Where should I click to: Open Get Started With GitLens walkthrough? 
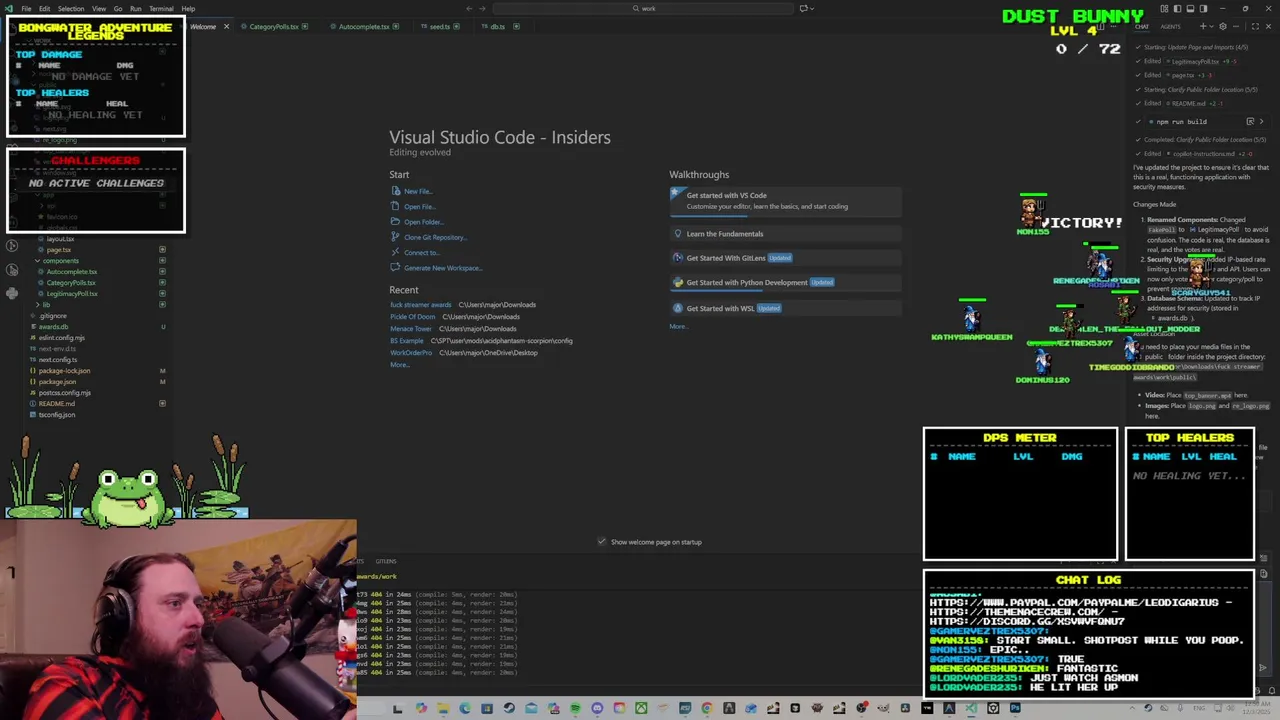pyautogui.click(x=786, y=258)
